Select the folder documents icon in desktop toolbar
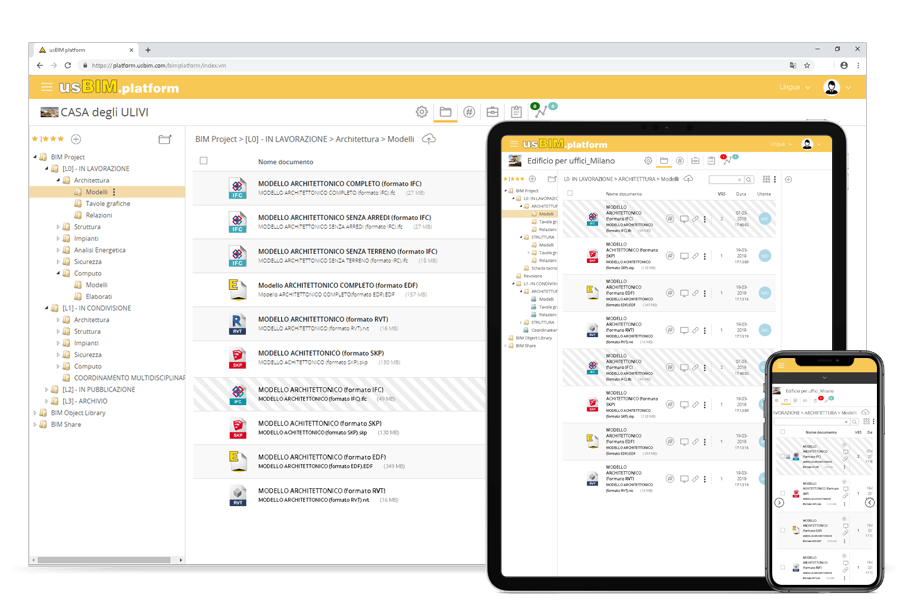 pyautogui.click(x=445, y=112)
